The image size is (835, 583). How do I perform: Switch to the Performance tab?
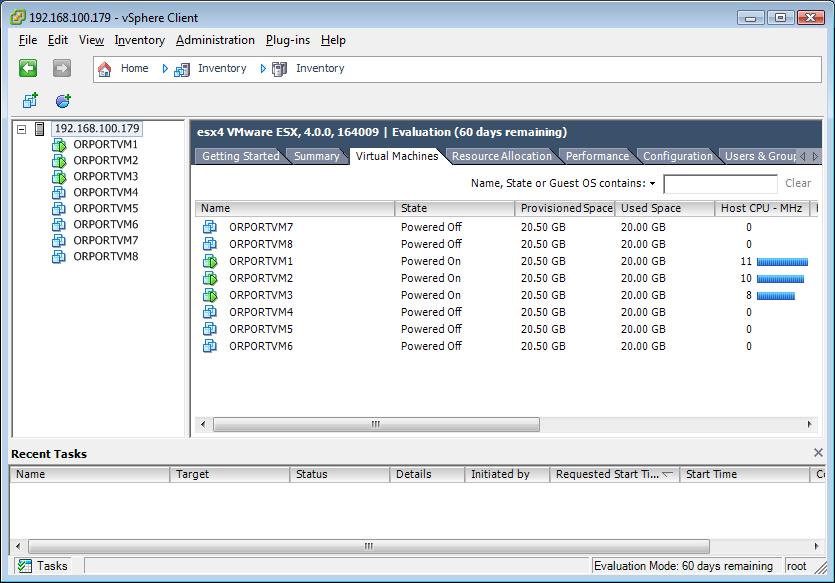click(597, 156)
